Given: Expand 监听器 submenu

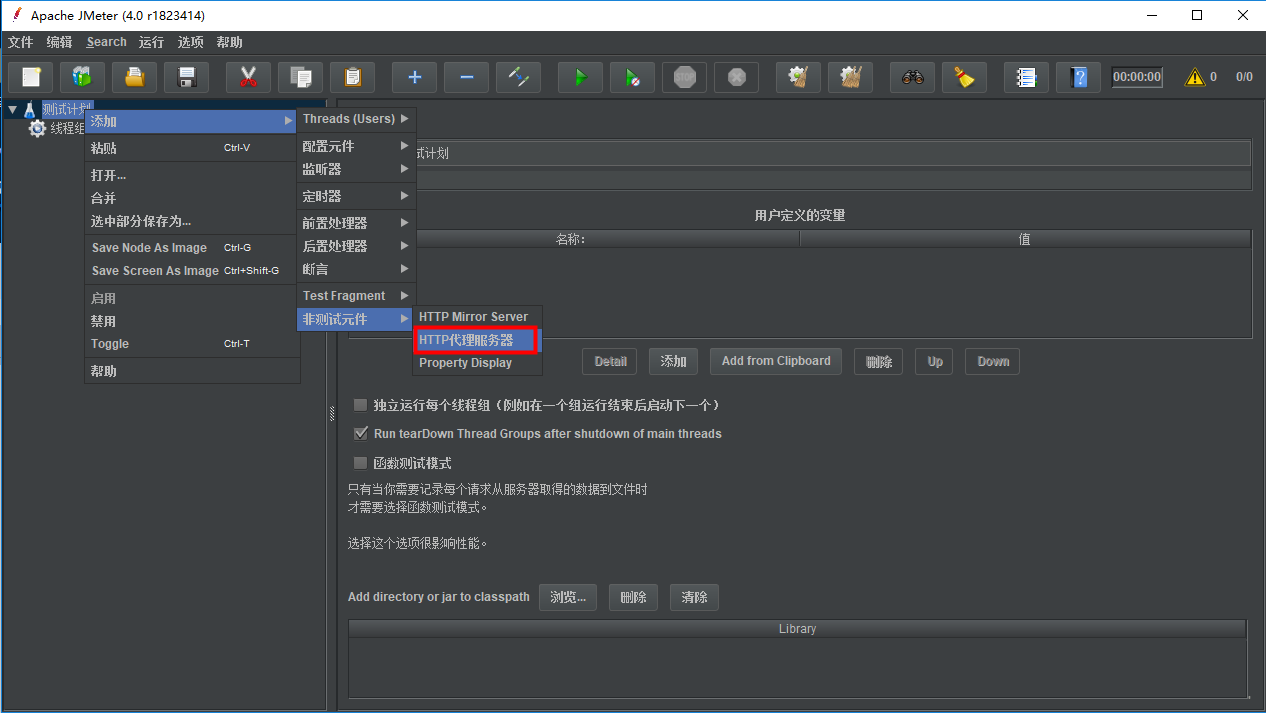Looking at the screenshot, I should pos(356,169).
